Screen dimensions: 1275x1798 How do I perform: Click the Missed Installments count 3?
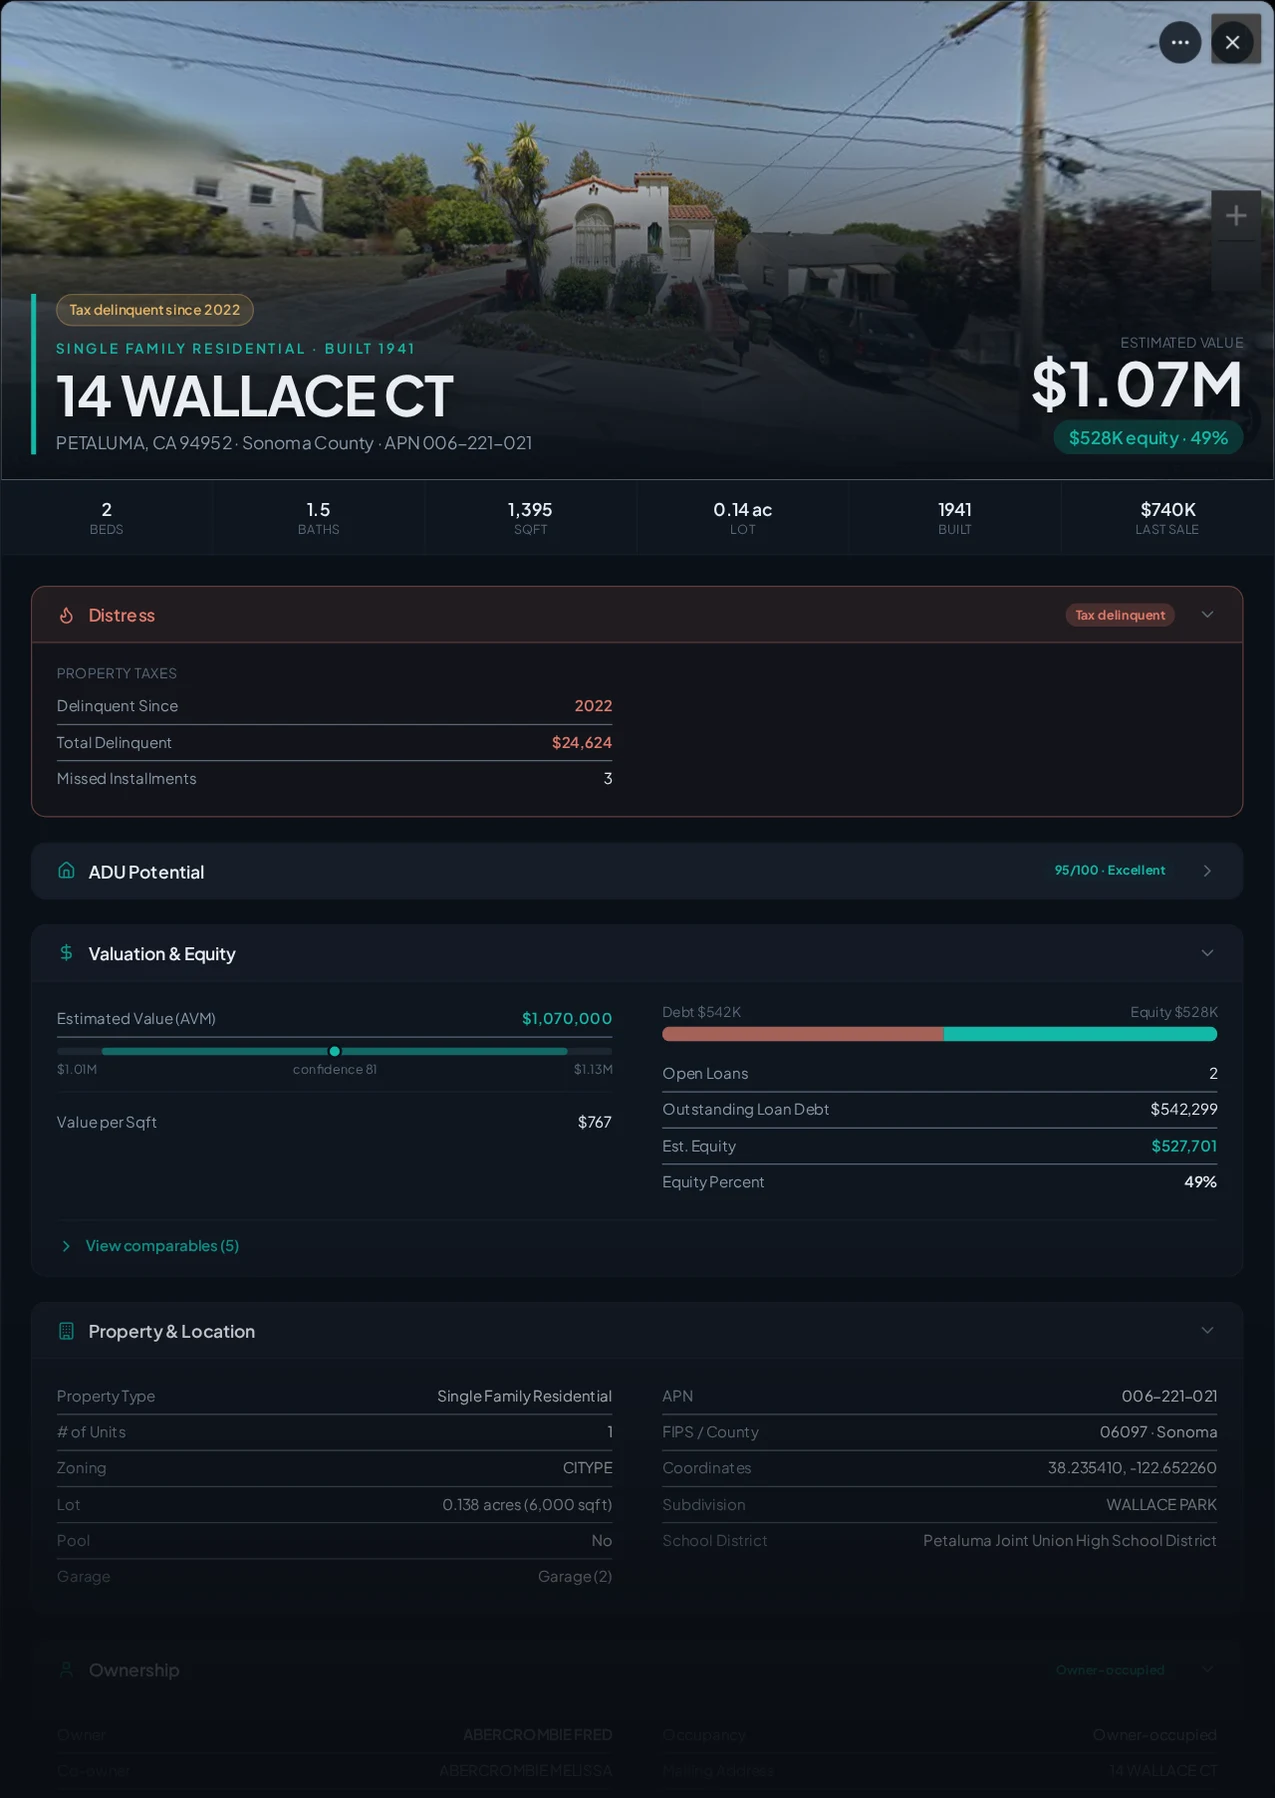608,779
